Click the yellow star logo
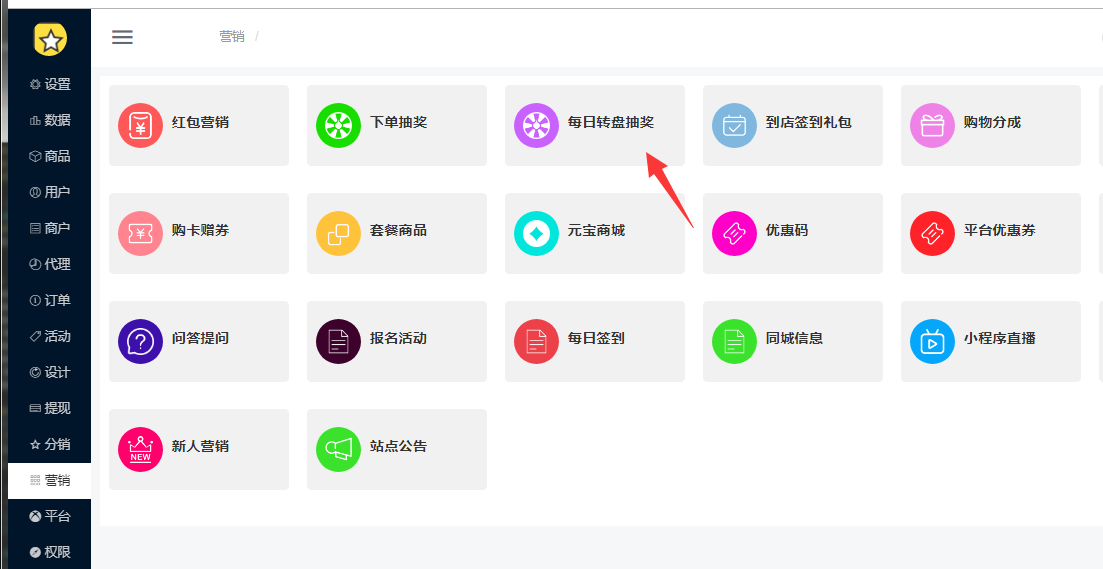Screen dimensions: 1103x569 (x=50, y=39)
